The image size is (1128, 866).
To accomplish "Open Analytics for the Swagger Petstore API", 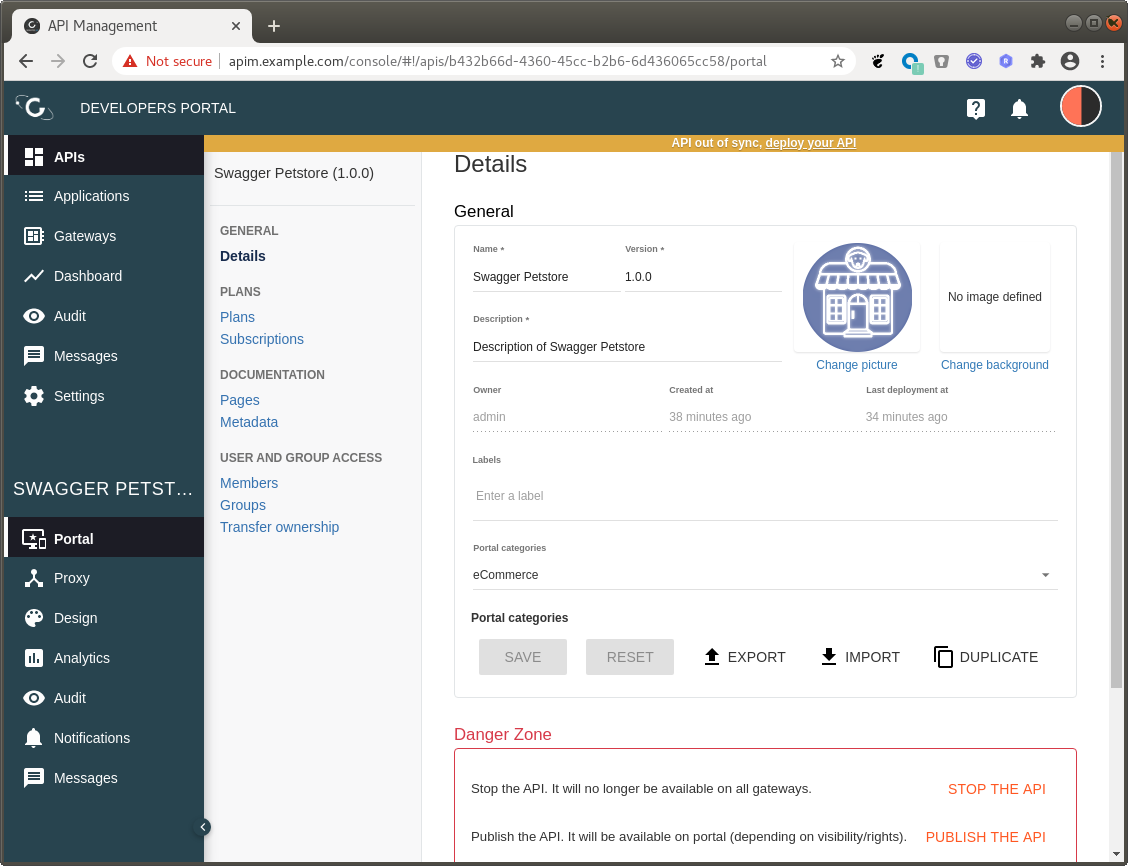I will coord(83,657).
